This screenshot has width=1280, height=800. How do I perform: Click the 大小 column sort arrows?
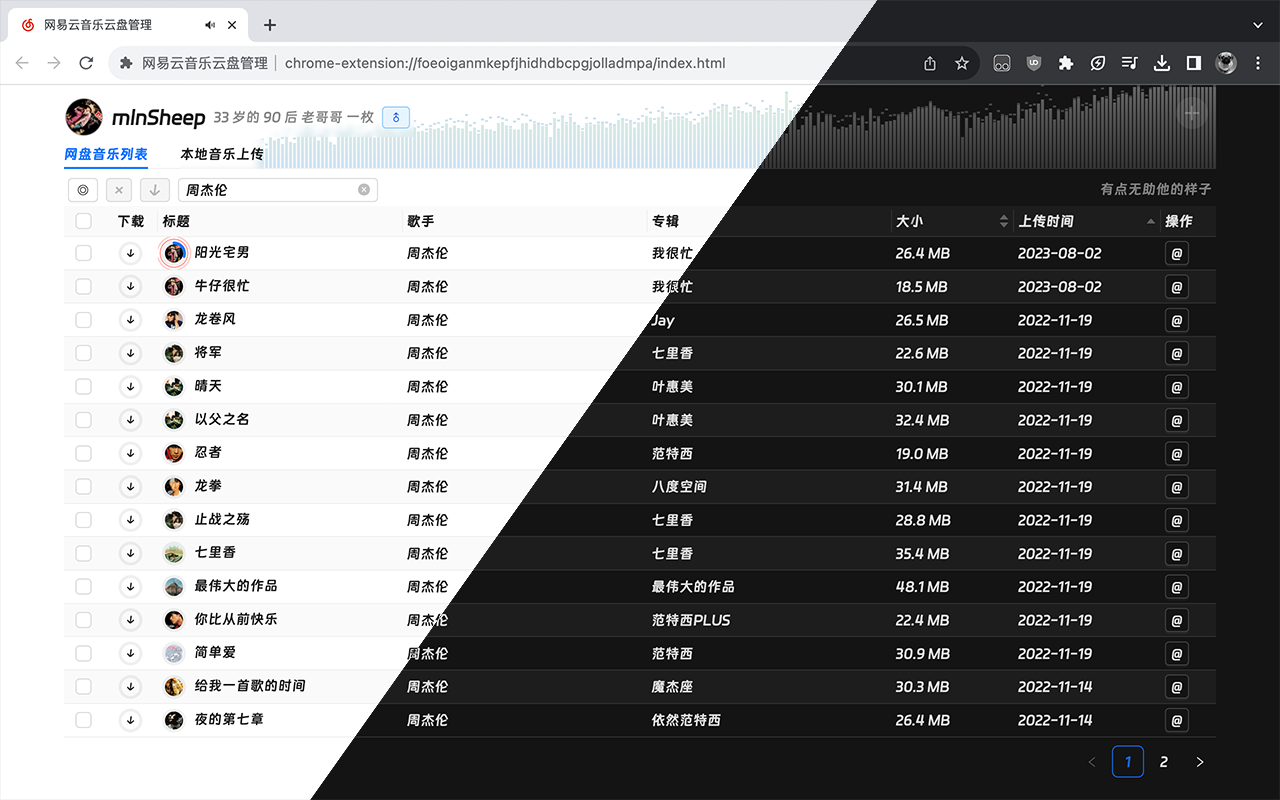tap(1005, 221)
